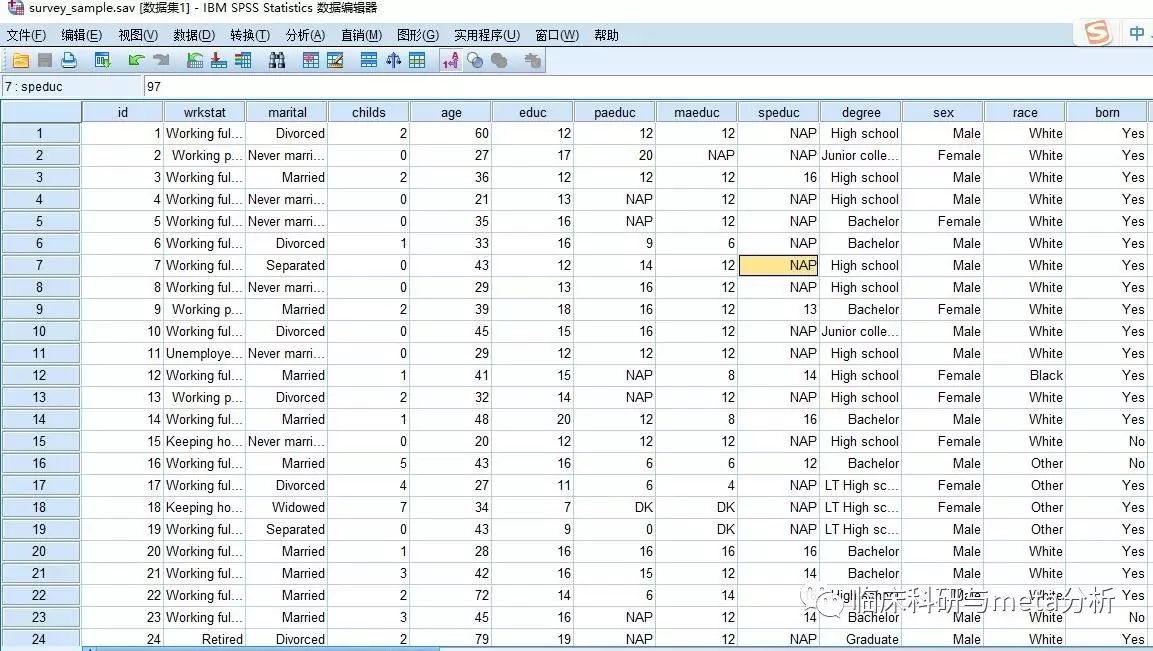The image size is (1153, 651).
Task: Open the 数据(D) menu
Action: [194, 35]
